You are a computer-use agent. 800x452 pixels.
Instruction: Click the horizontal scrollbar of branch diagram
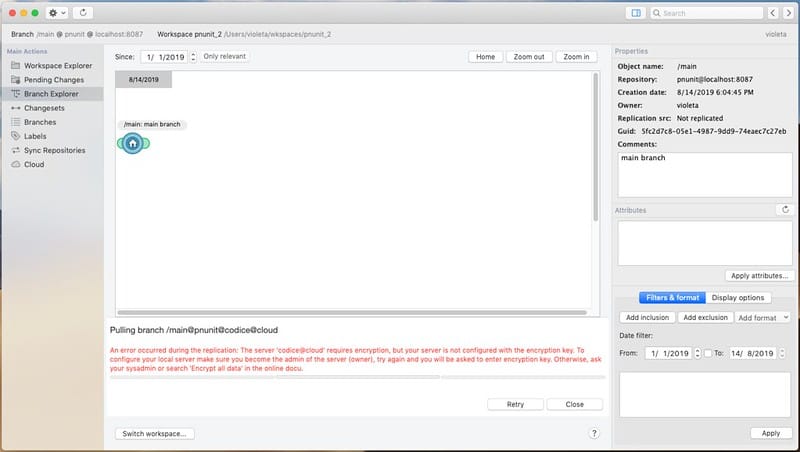tap(352, 312)
